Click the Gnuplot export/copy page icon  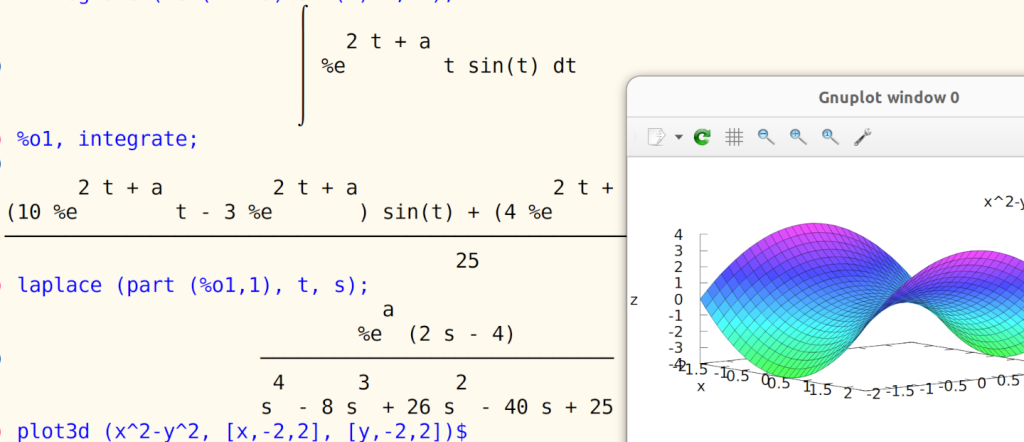click(x=656, y=137)
